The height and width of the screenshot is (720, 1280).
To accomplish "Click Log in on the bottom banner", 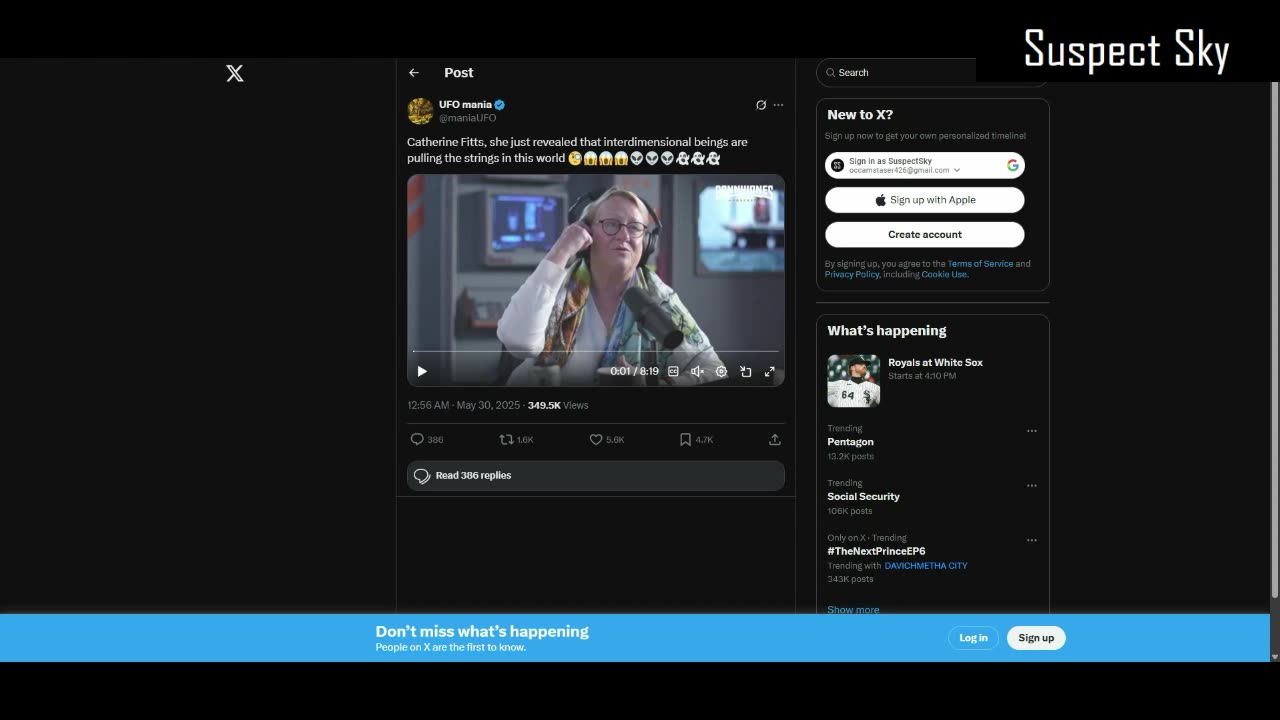I will 973,638.
